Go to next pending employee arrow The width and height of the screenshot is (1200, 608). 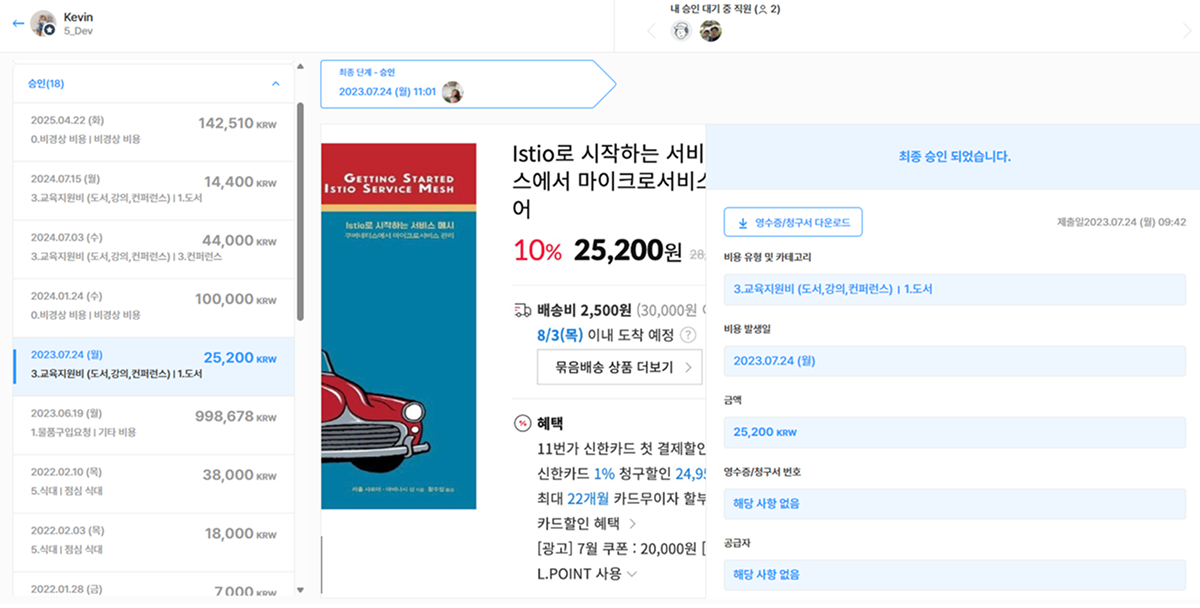pos(1187,31)
